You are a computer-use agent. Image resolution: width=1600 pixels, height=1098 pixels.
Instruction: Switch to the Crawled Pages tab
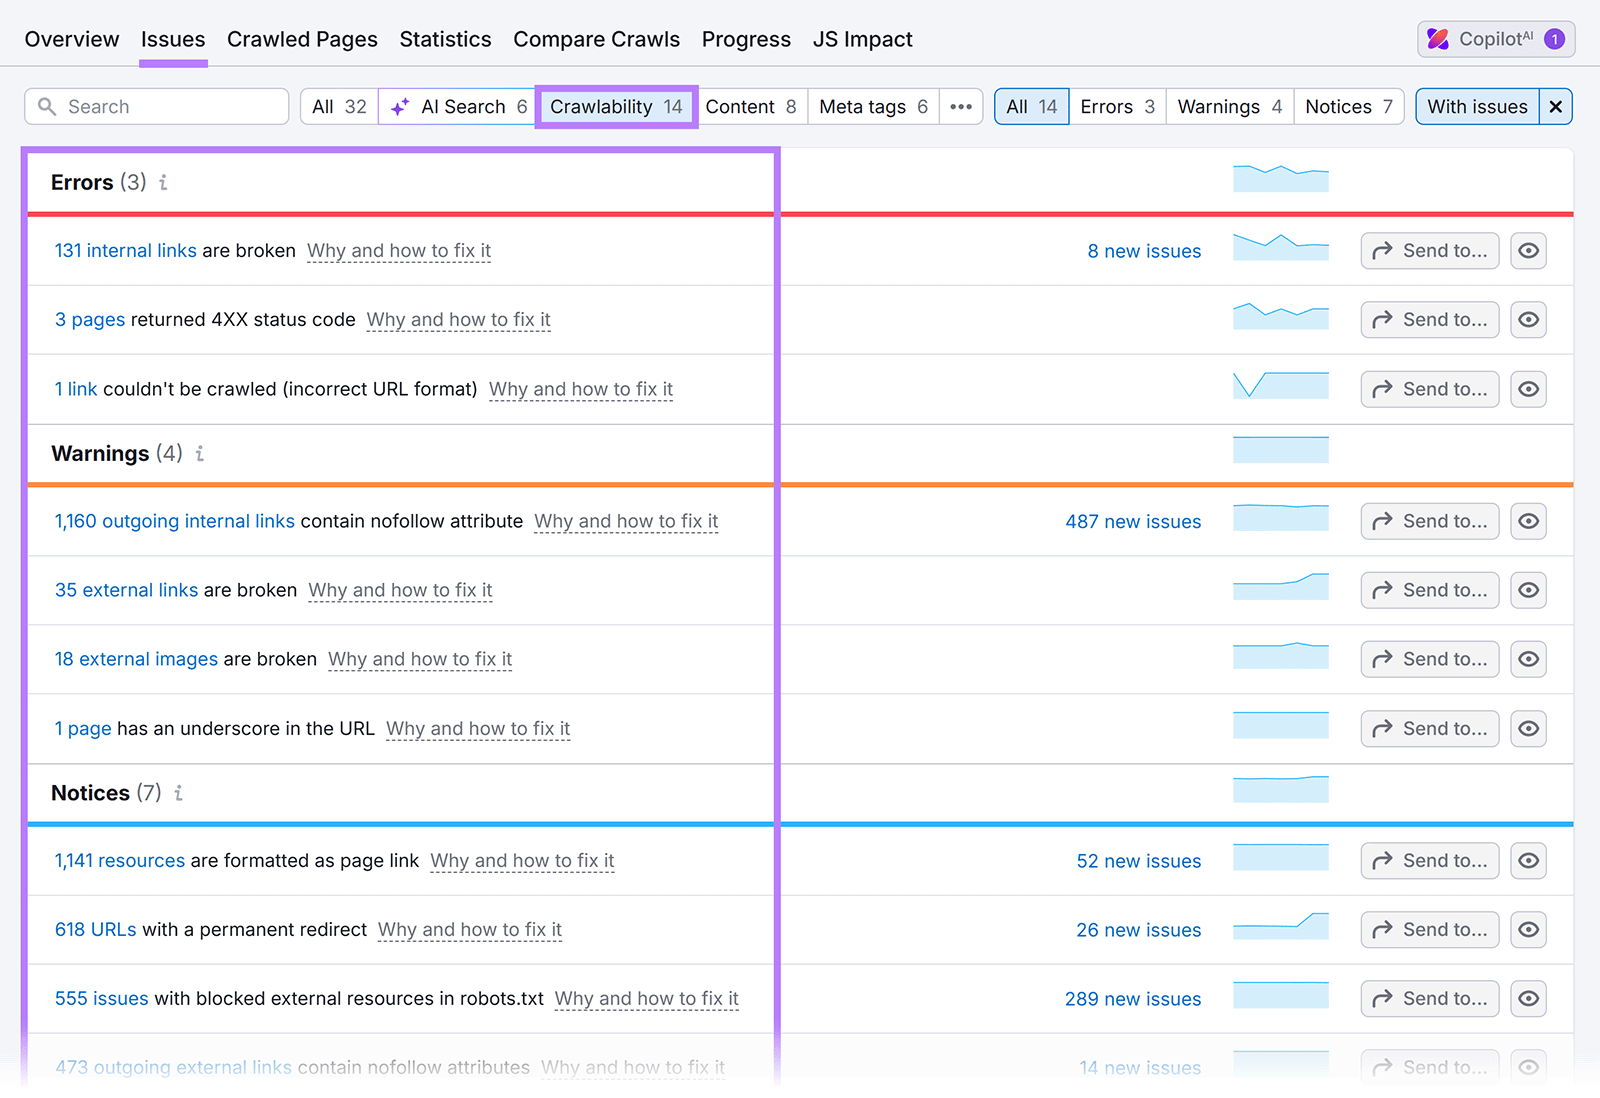(302, 39)
